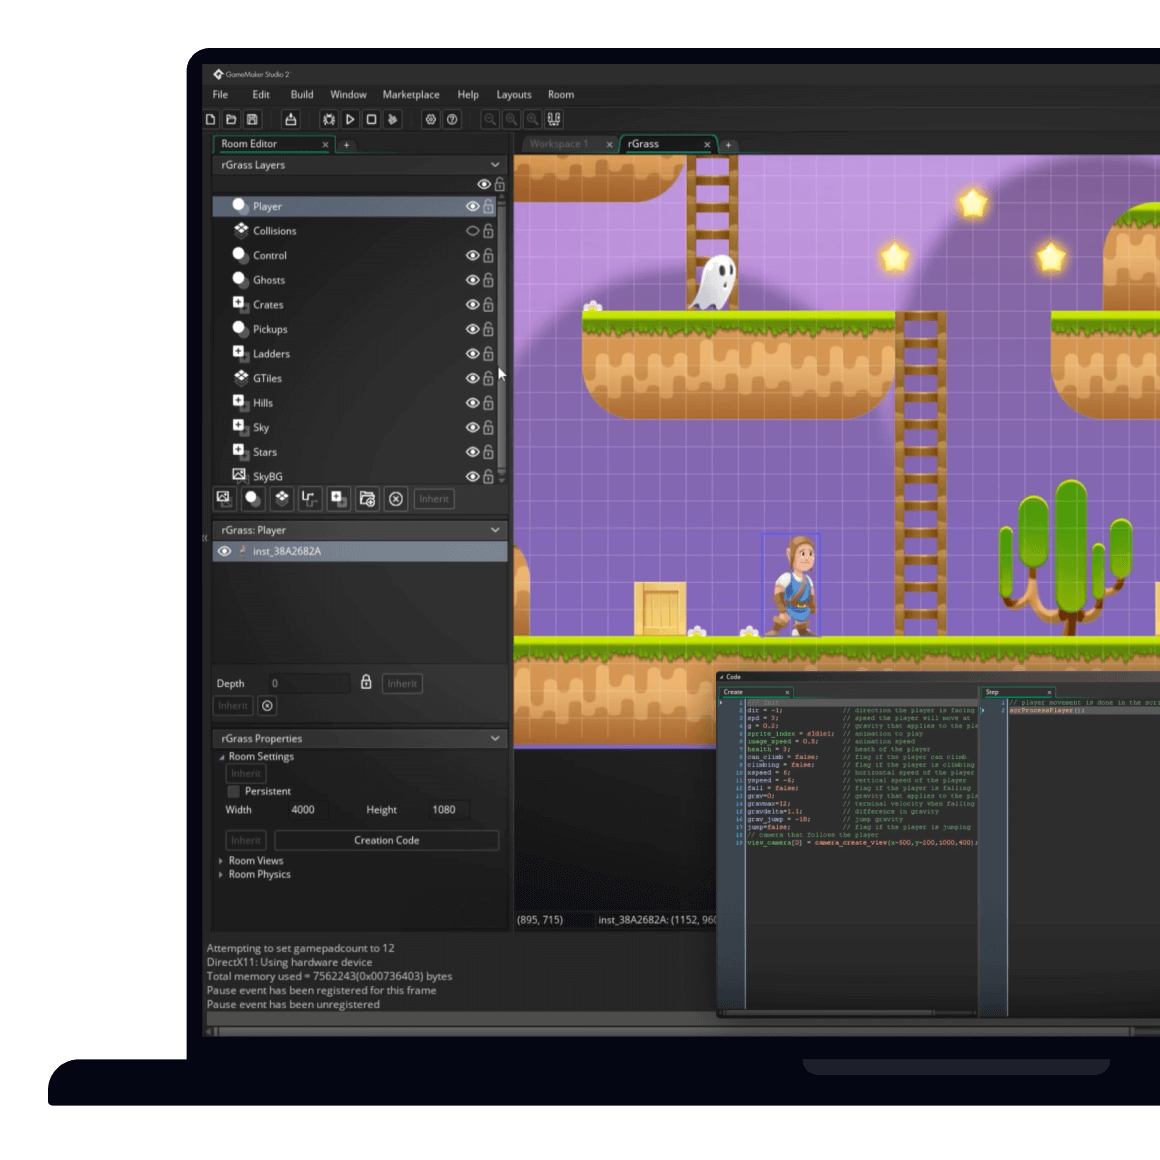The width and height of the screenshot is (1160, 1160).
Task: Stop the running game
Action: click(x=371, y=119)
